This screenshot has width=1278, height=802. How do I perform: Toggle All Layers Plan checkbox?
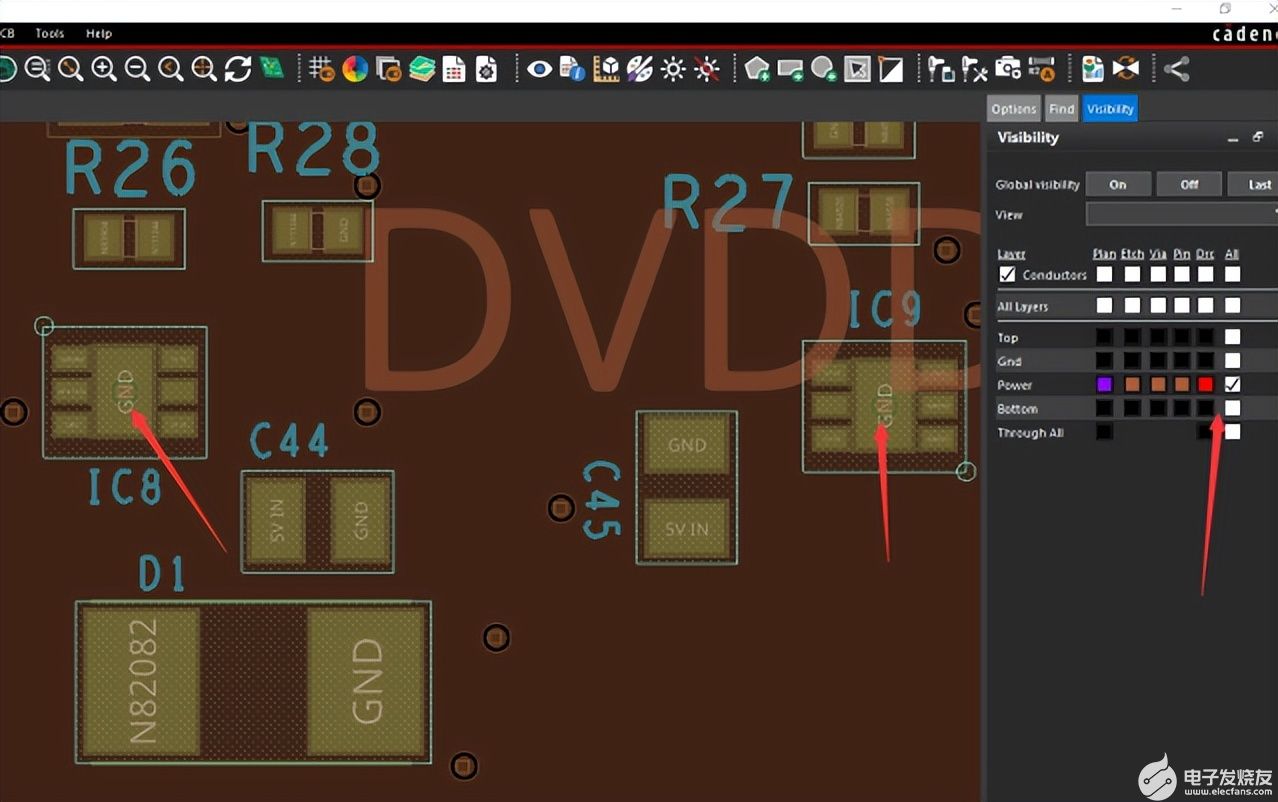click(x=1104, y=305)
